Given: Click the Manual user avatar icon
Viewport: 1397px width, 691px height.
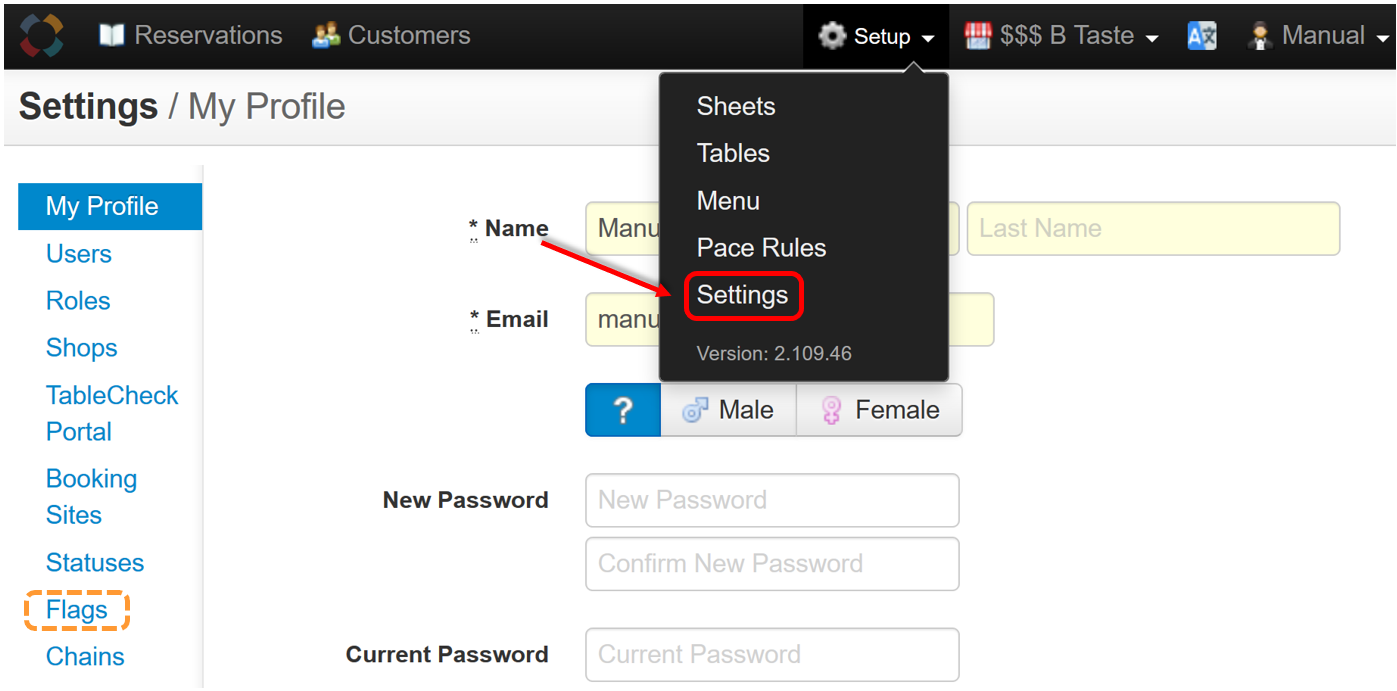Looking at the screenshot, I should click(x=1260, y=36).
